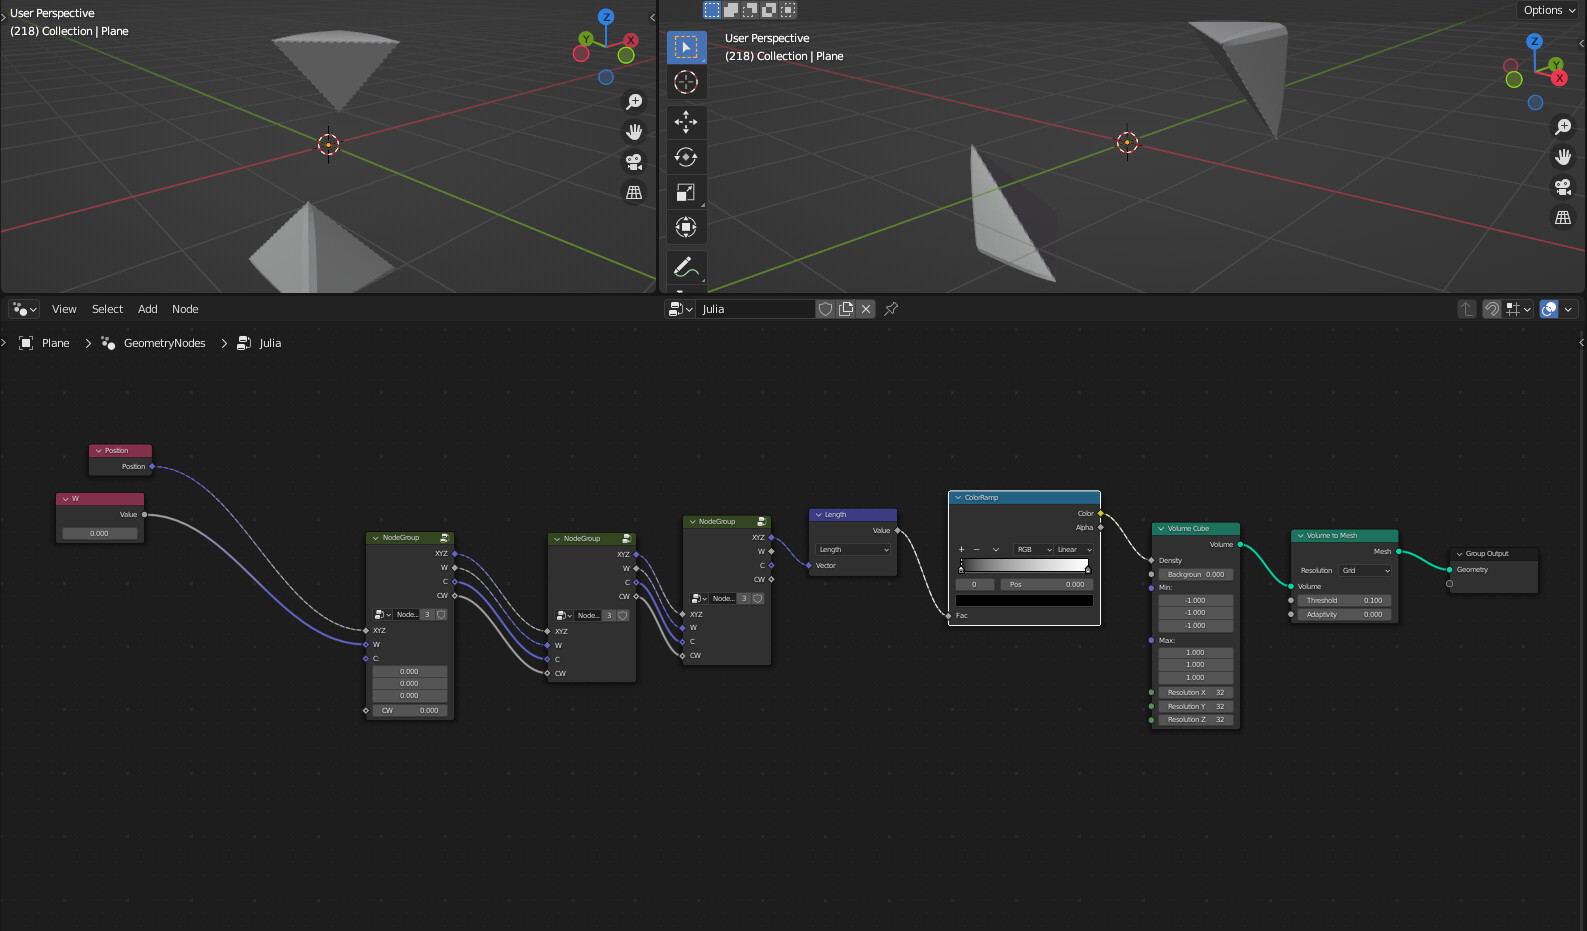Click GeometryNodes in breadcrumb path
The height and width of the screenshot is (931, 1587).
pyautogui.click(x=164, y=343)
